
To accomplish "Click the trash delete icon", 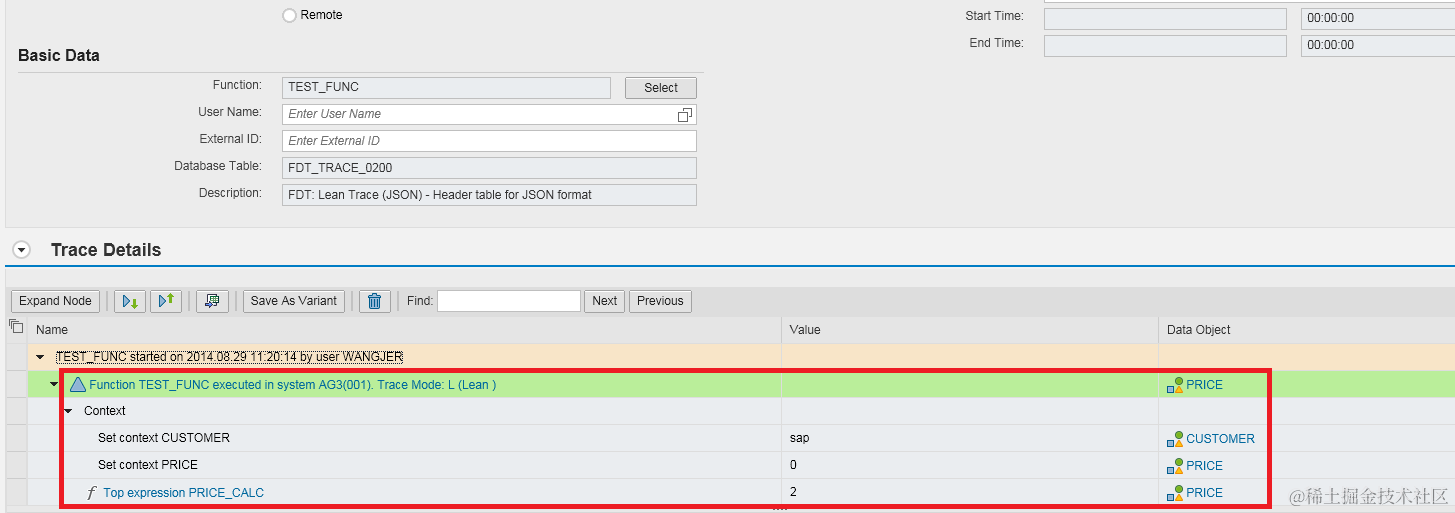I will click(374, 301).
